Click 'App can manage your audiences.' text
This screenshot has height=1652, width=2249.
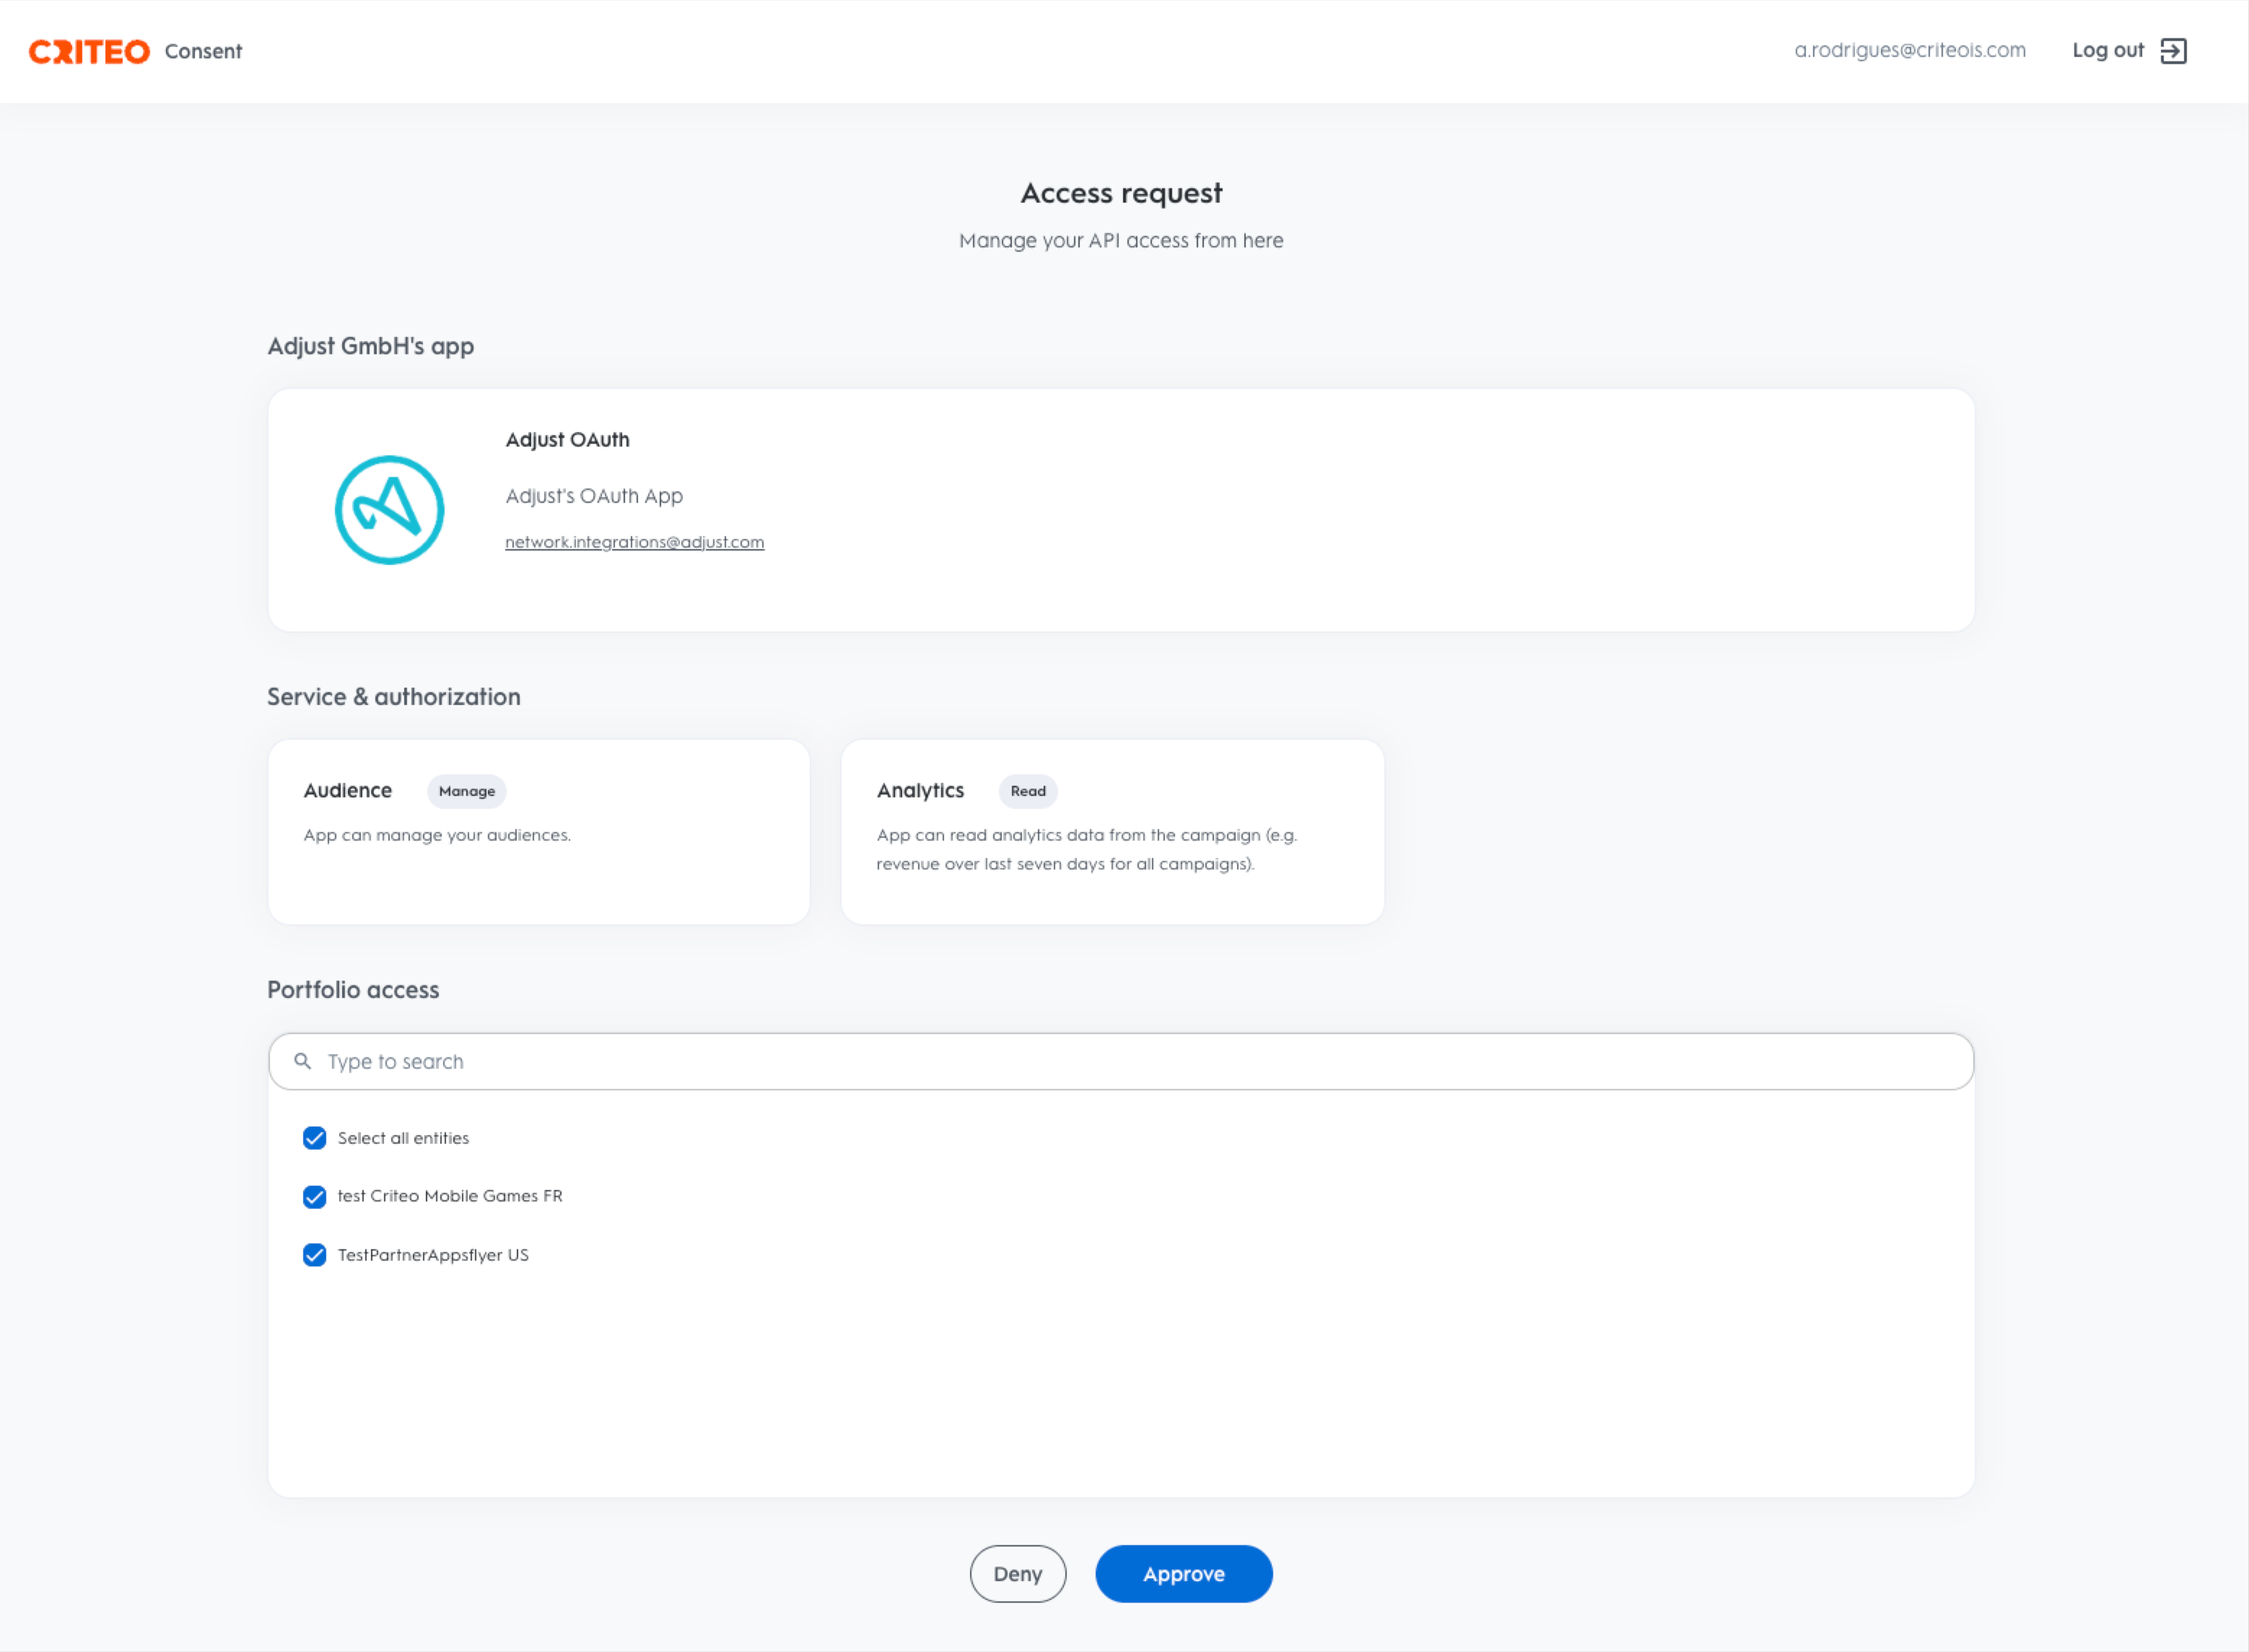pyautogui.click(x=437, y=835)
